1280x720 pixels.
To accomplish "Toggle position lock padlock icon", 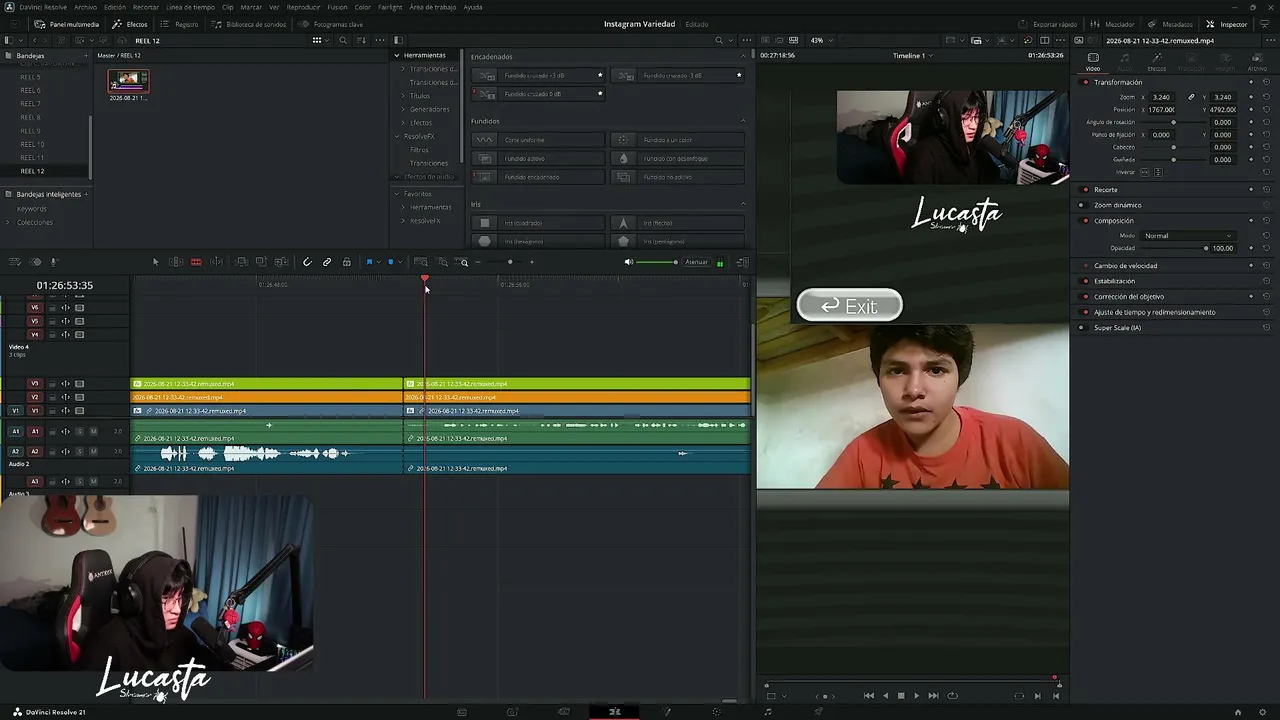I will pos(347,262).
